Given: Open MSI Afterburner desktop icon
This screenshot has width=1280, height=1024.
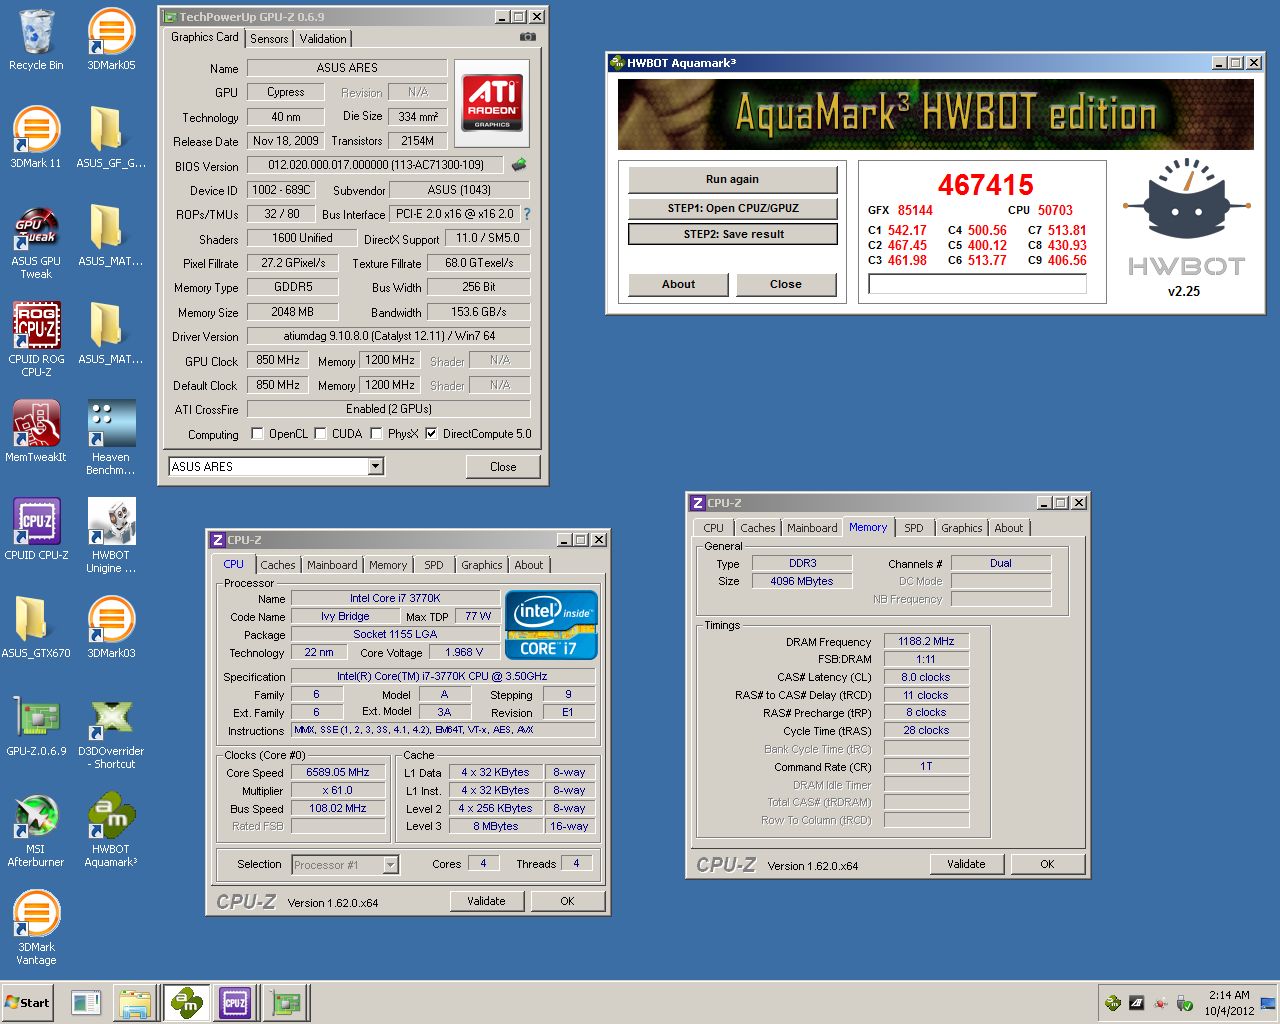Looking at the screenshot, I should coord(36,829).
